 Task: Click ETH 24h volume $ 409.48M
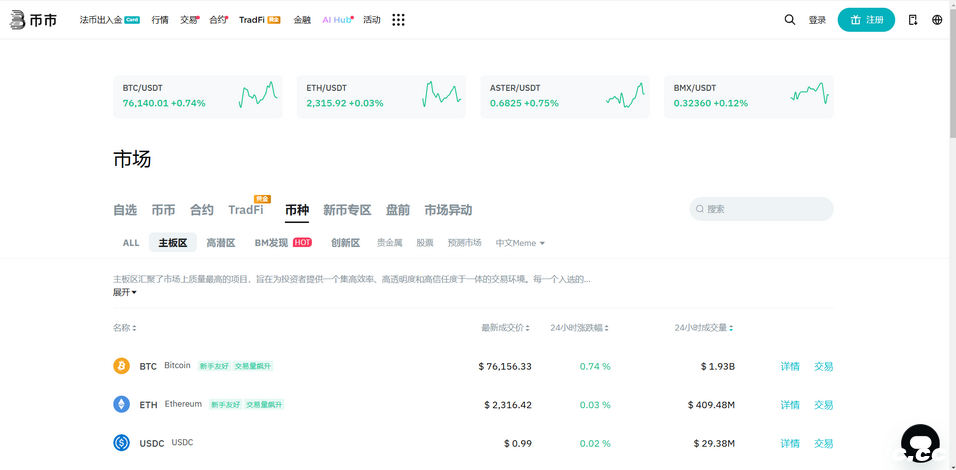coord(711,405)
